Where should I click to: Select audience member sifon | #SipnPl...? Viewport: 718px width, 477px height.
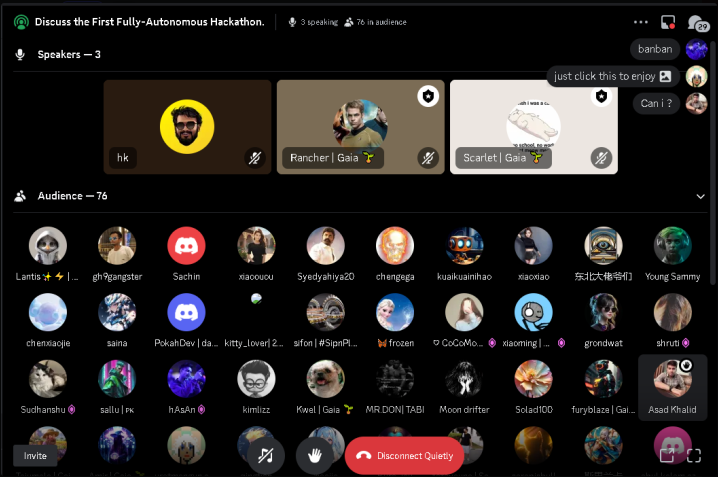coord(326,321)
